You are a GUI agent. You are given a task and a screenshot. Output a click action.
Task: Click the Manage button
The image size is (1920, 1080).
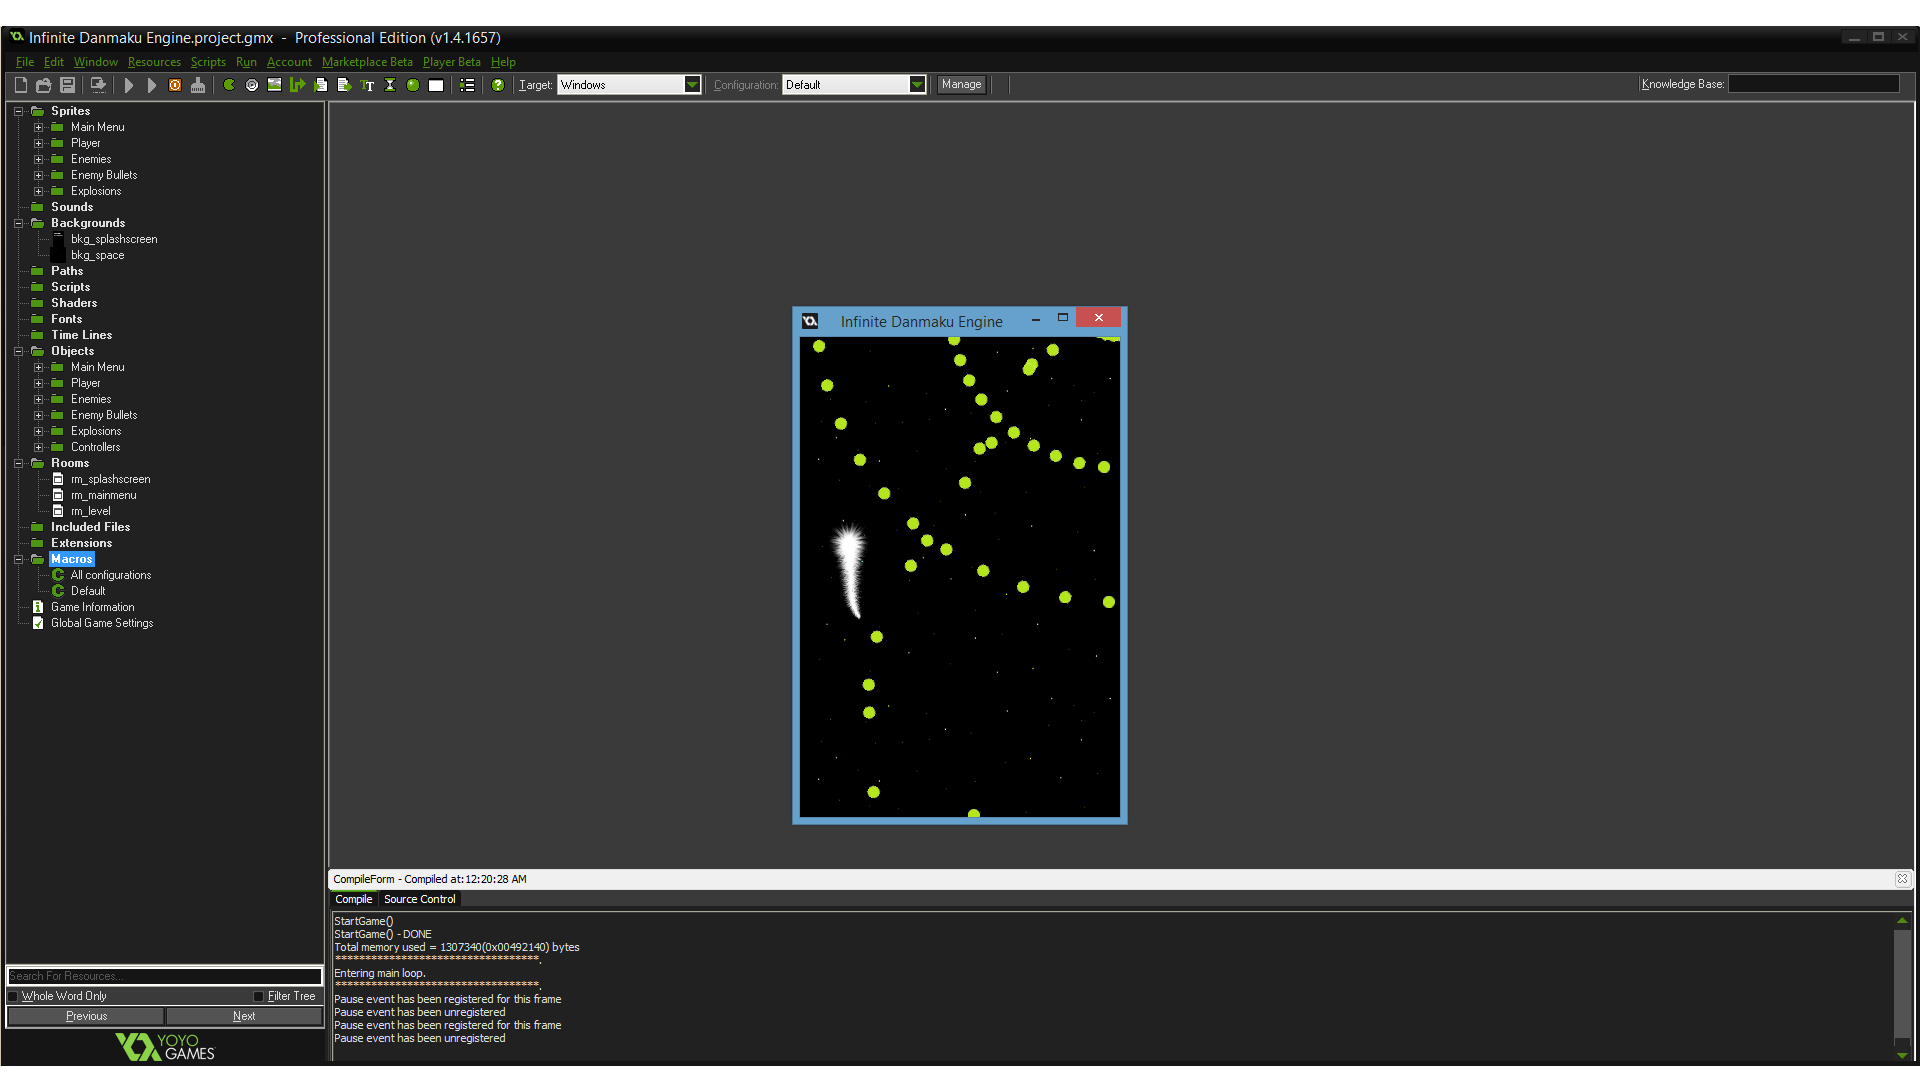click(960, 84)
